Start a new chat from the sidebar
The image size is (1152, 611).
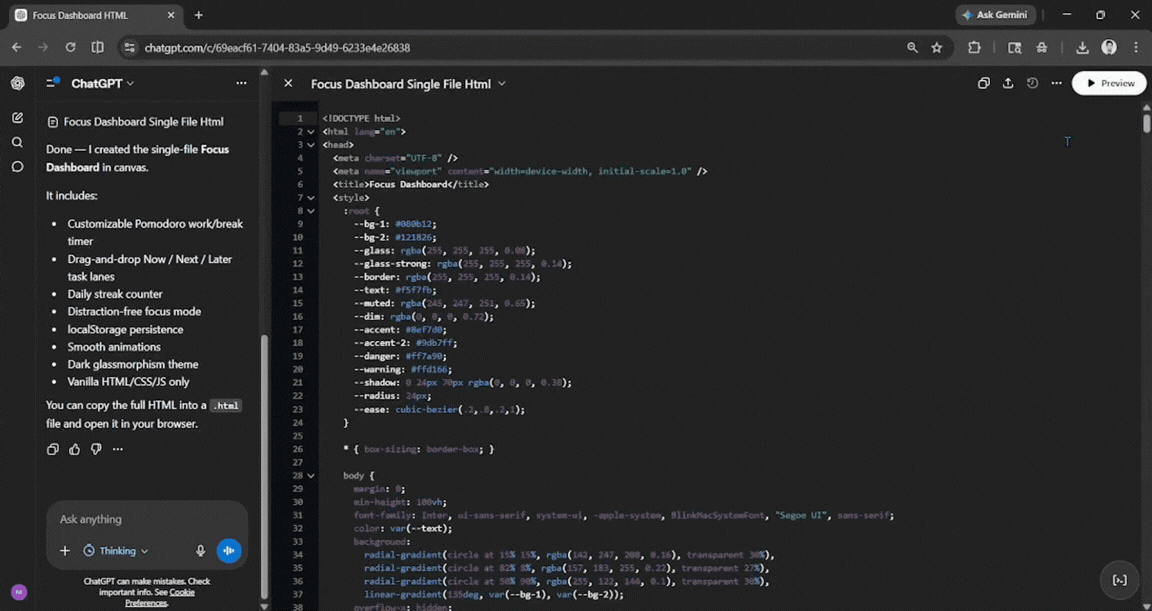coord(17,117)
